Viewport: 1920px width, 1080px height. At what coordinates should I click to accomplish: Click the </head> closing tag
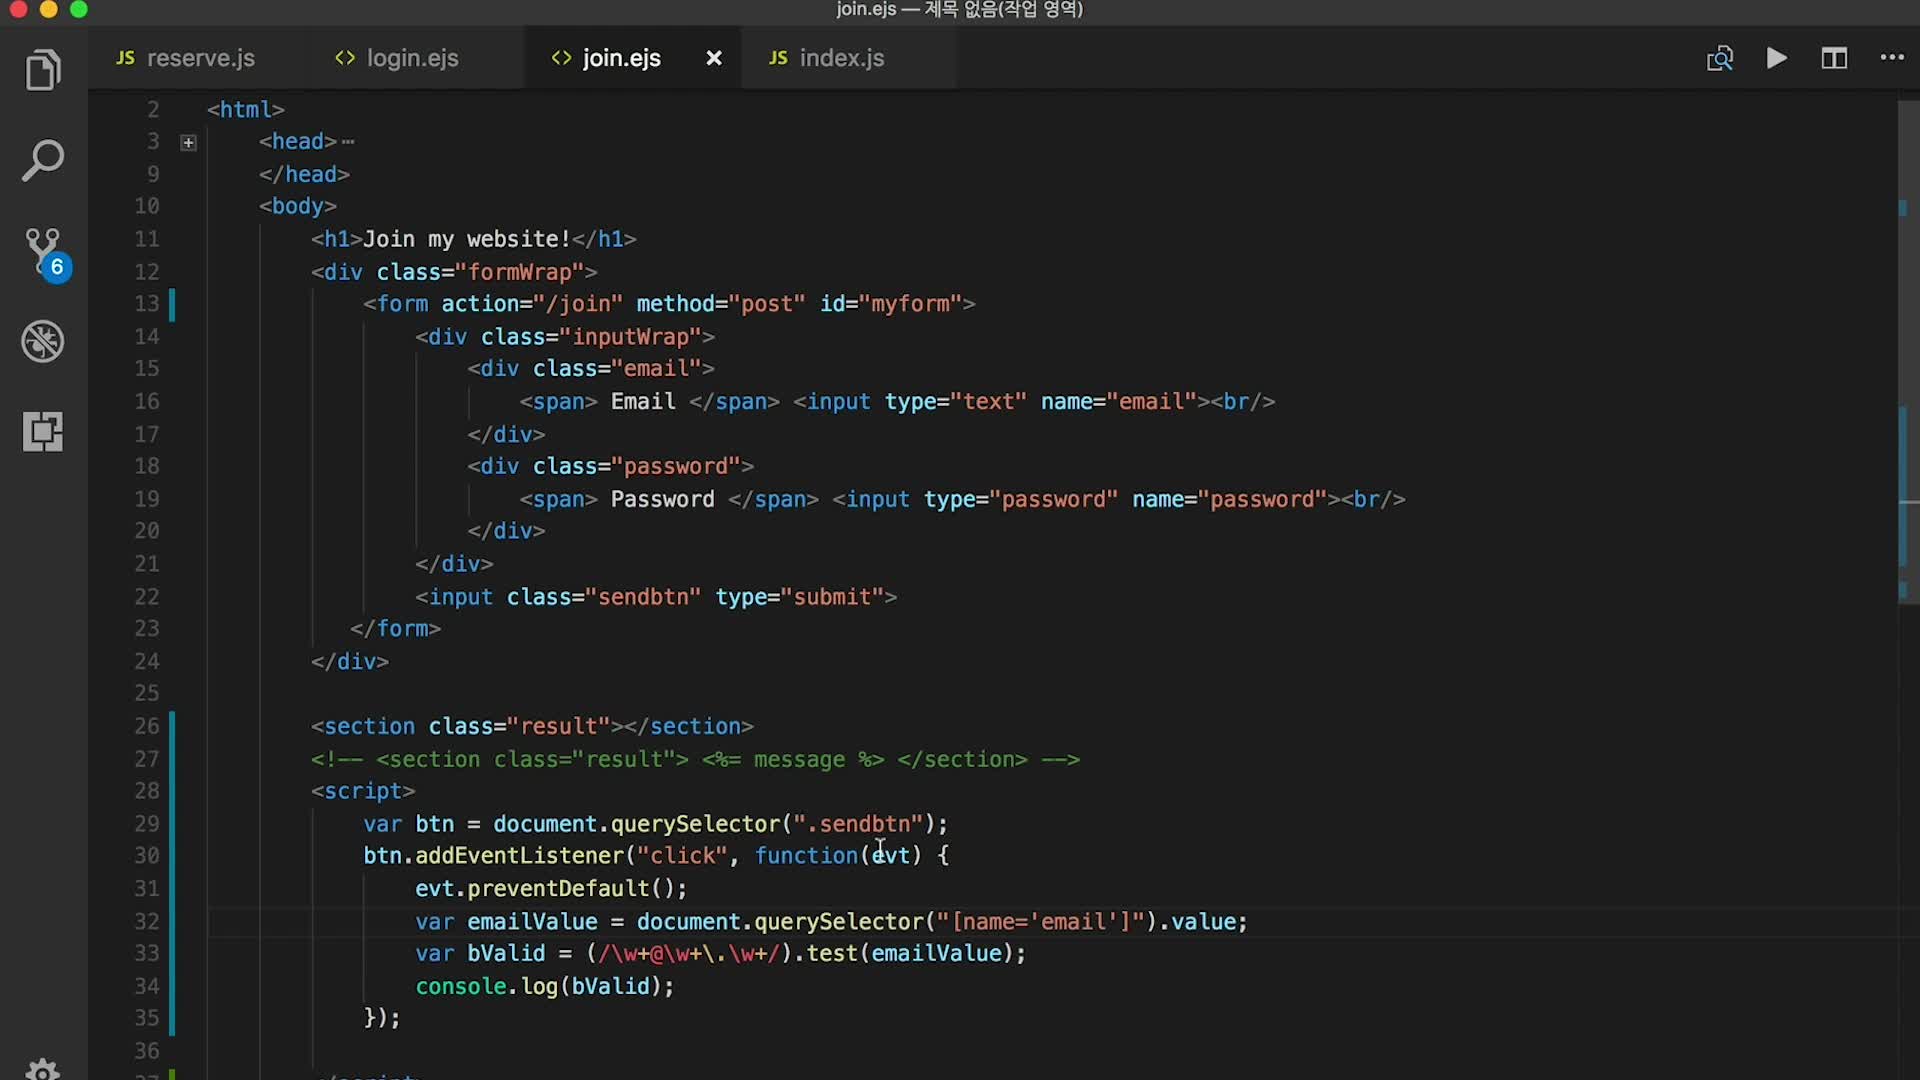tap(304, 174)
